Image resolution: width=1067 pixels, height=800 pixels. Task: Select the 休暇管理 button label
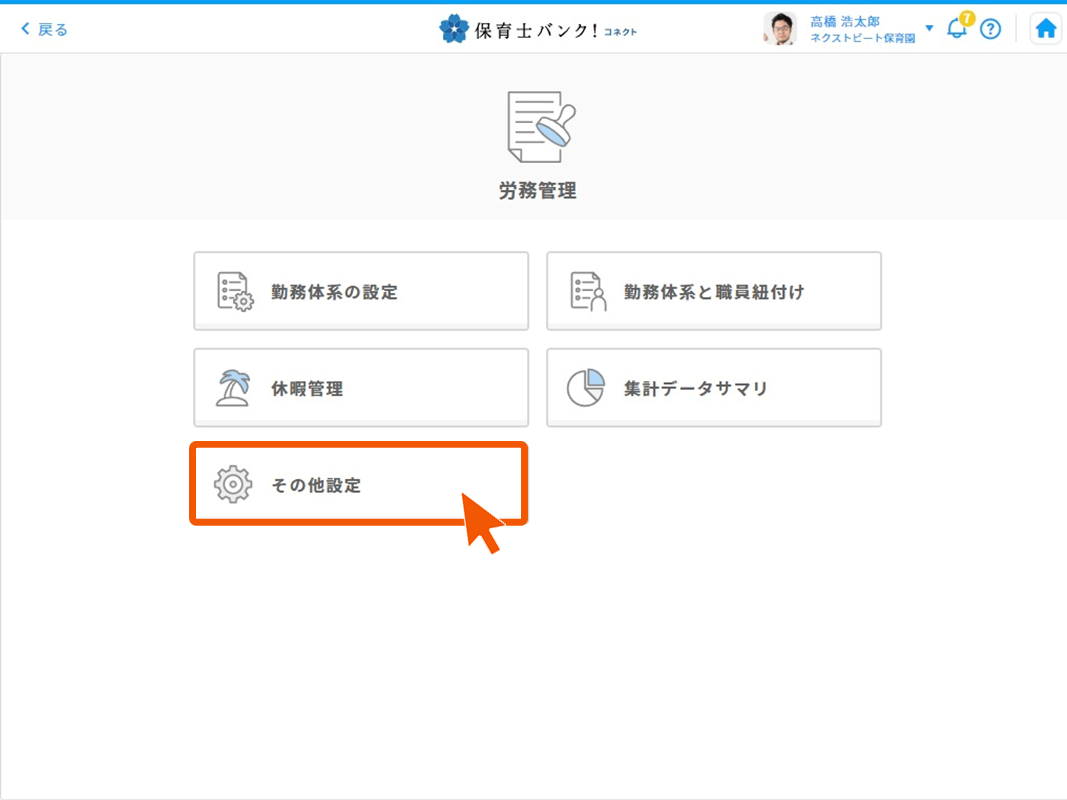pyautogui.click(x=307, y=389)
